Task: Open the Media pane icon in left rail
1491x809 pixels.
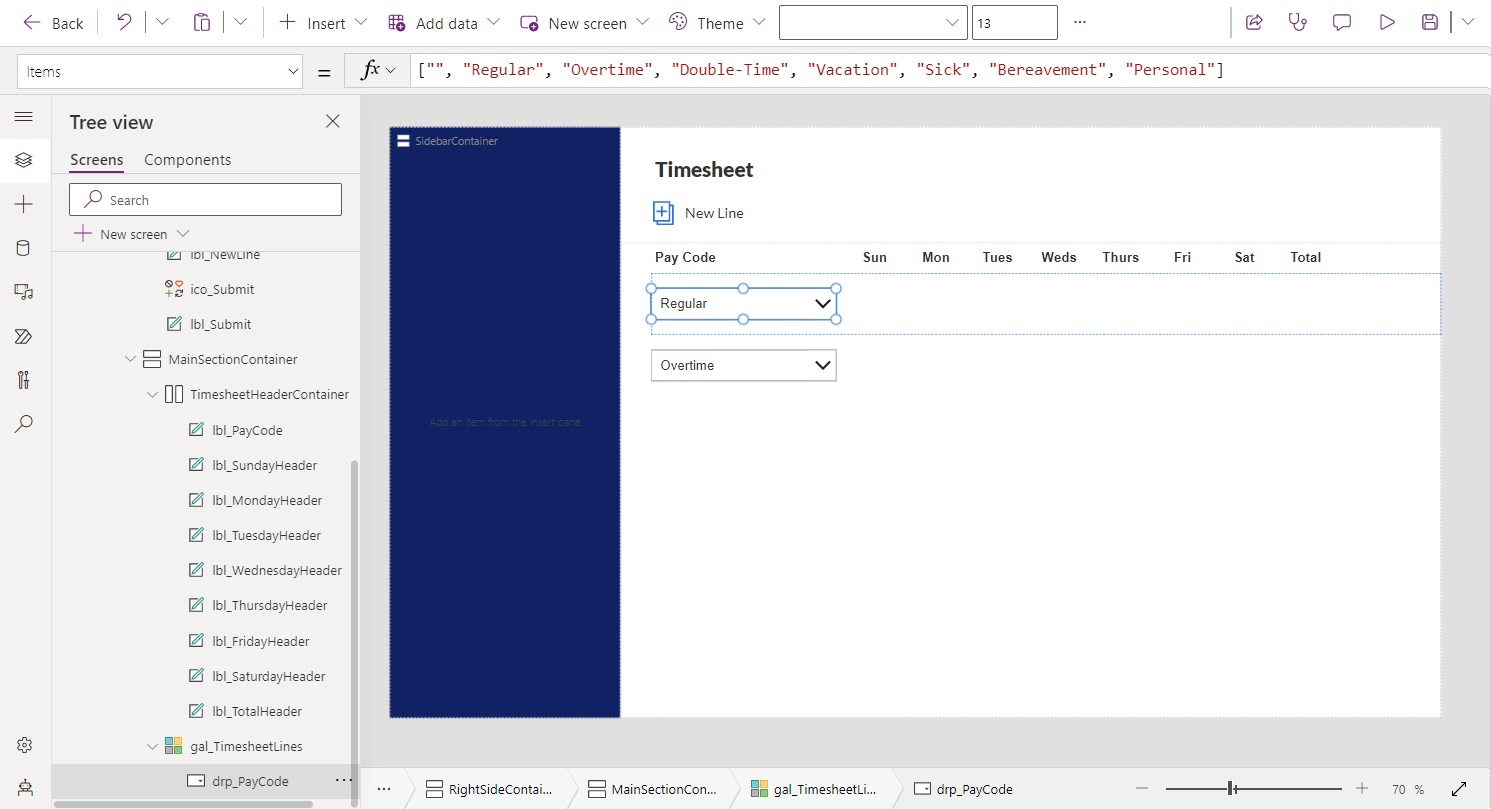Action: point(24,292)
